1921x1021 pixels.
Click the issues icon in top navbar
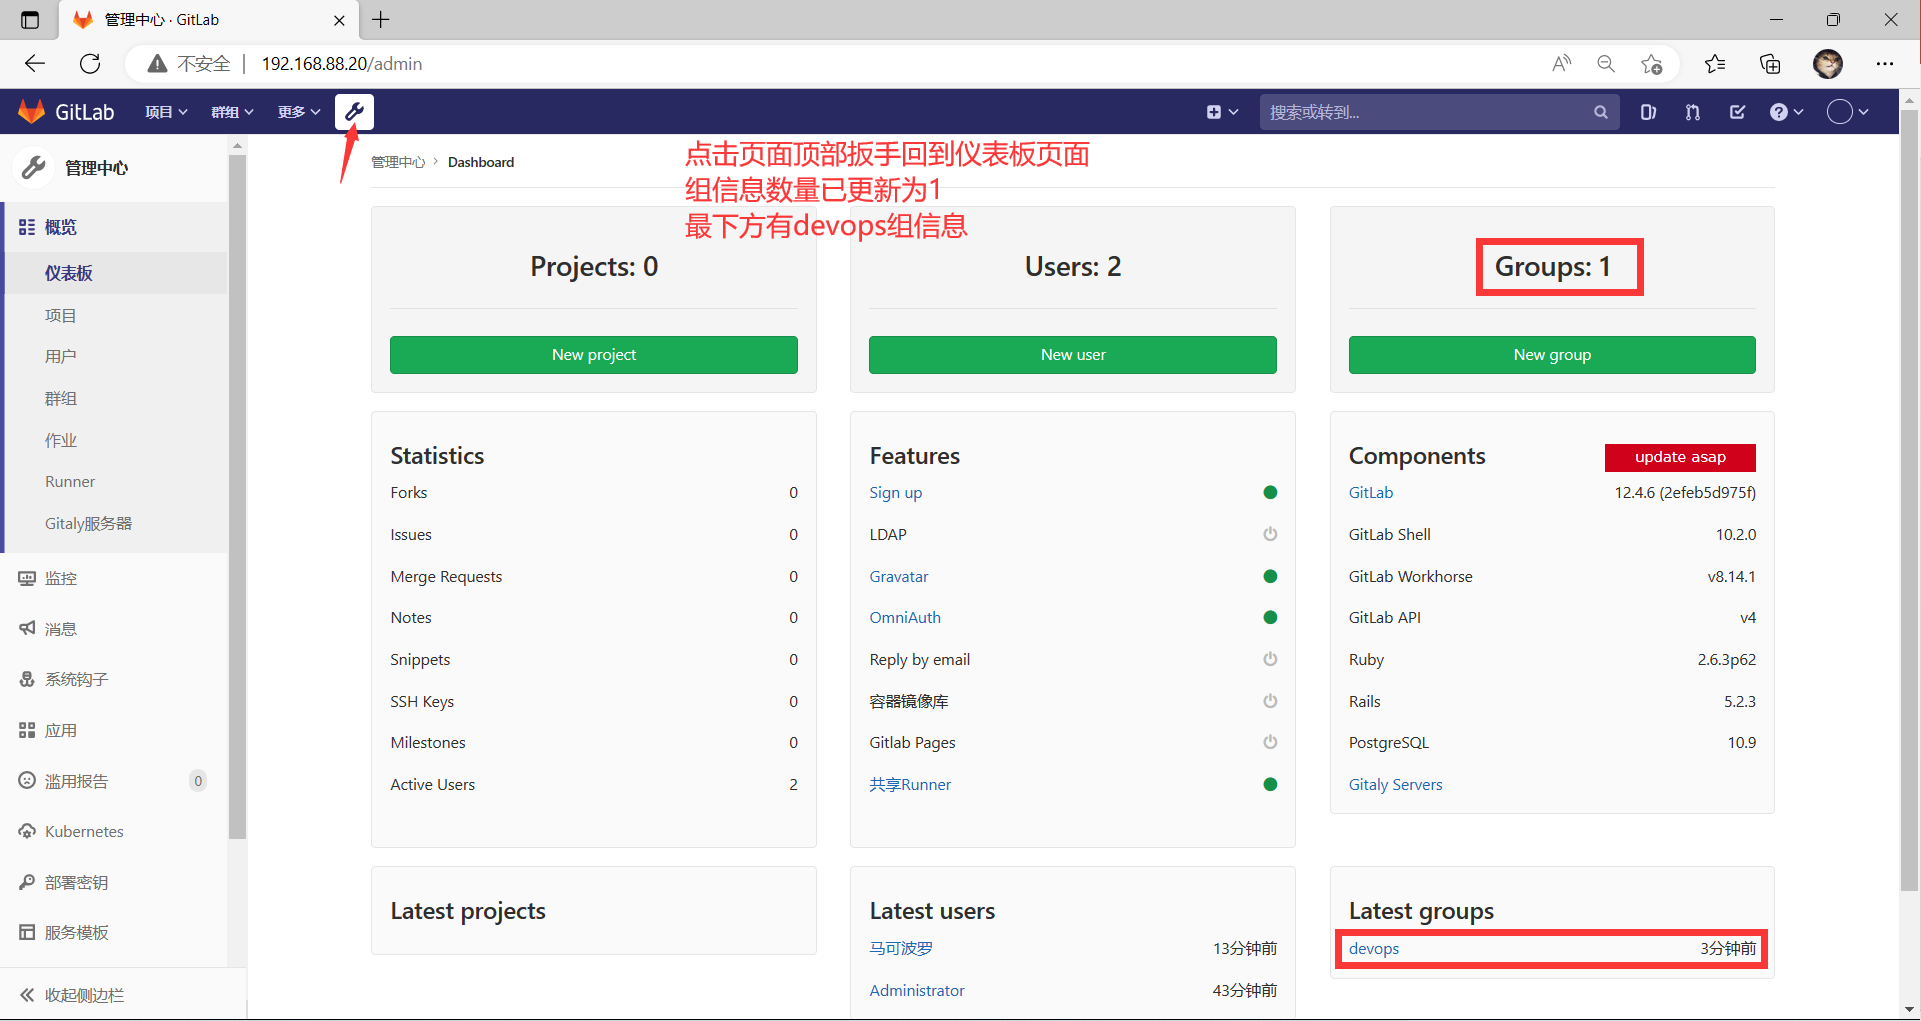(1648, 112)
